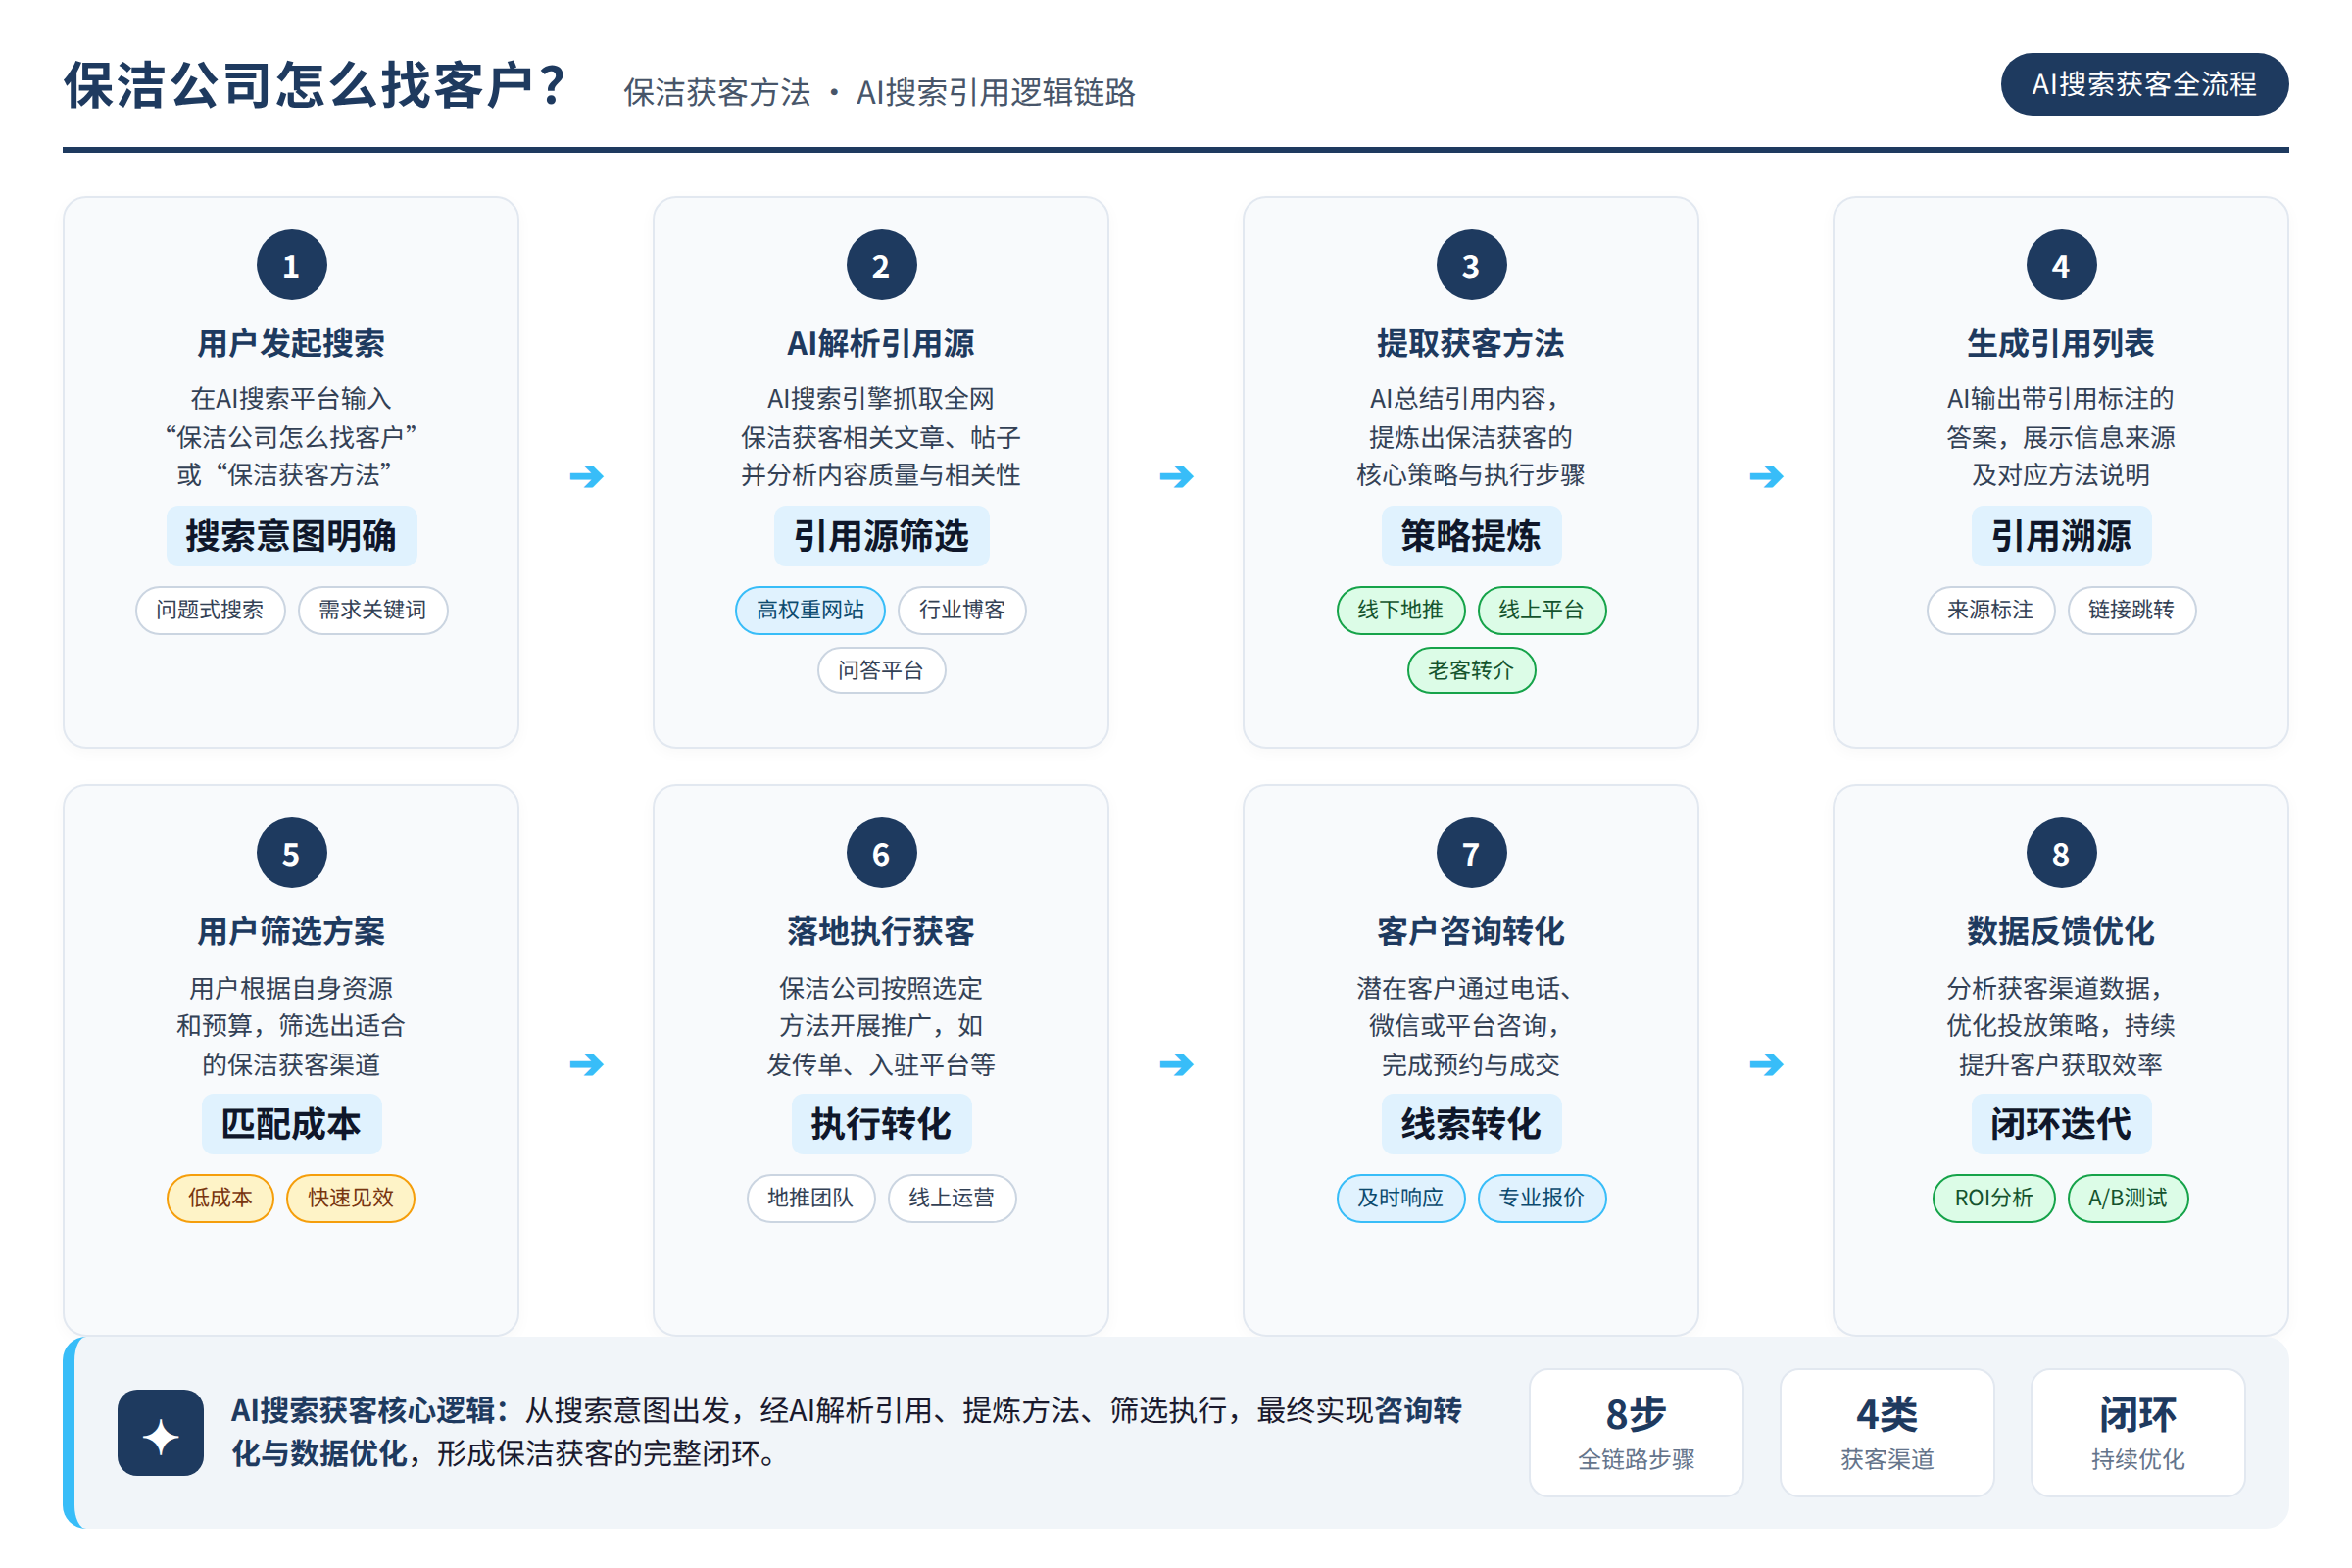Open the 4类 获客渠道 stat card
Screen dimensions: 2352x1568
[1887, 1432]
